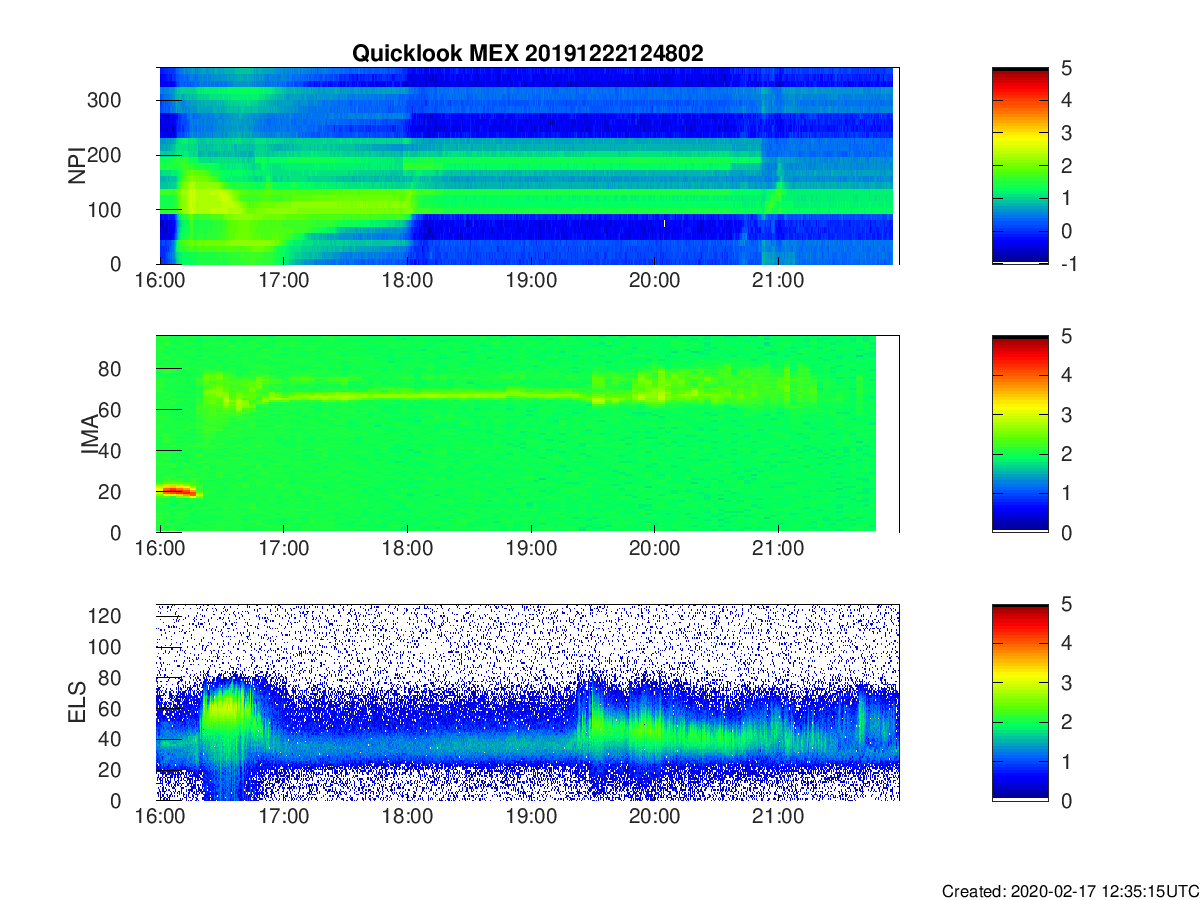
Task: Click the 18:00 tick under the NPI plot
Action: tap(408, 281)
